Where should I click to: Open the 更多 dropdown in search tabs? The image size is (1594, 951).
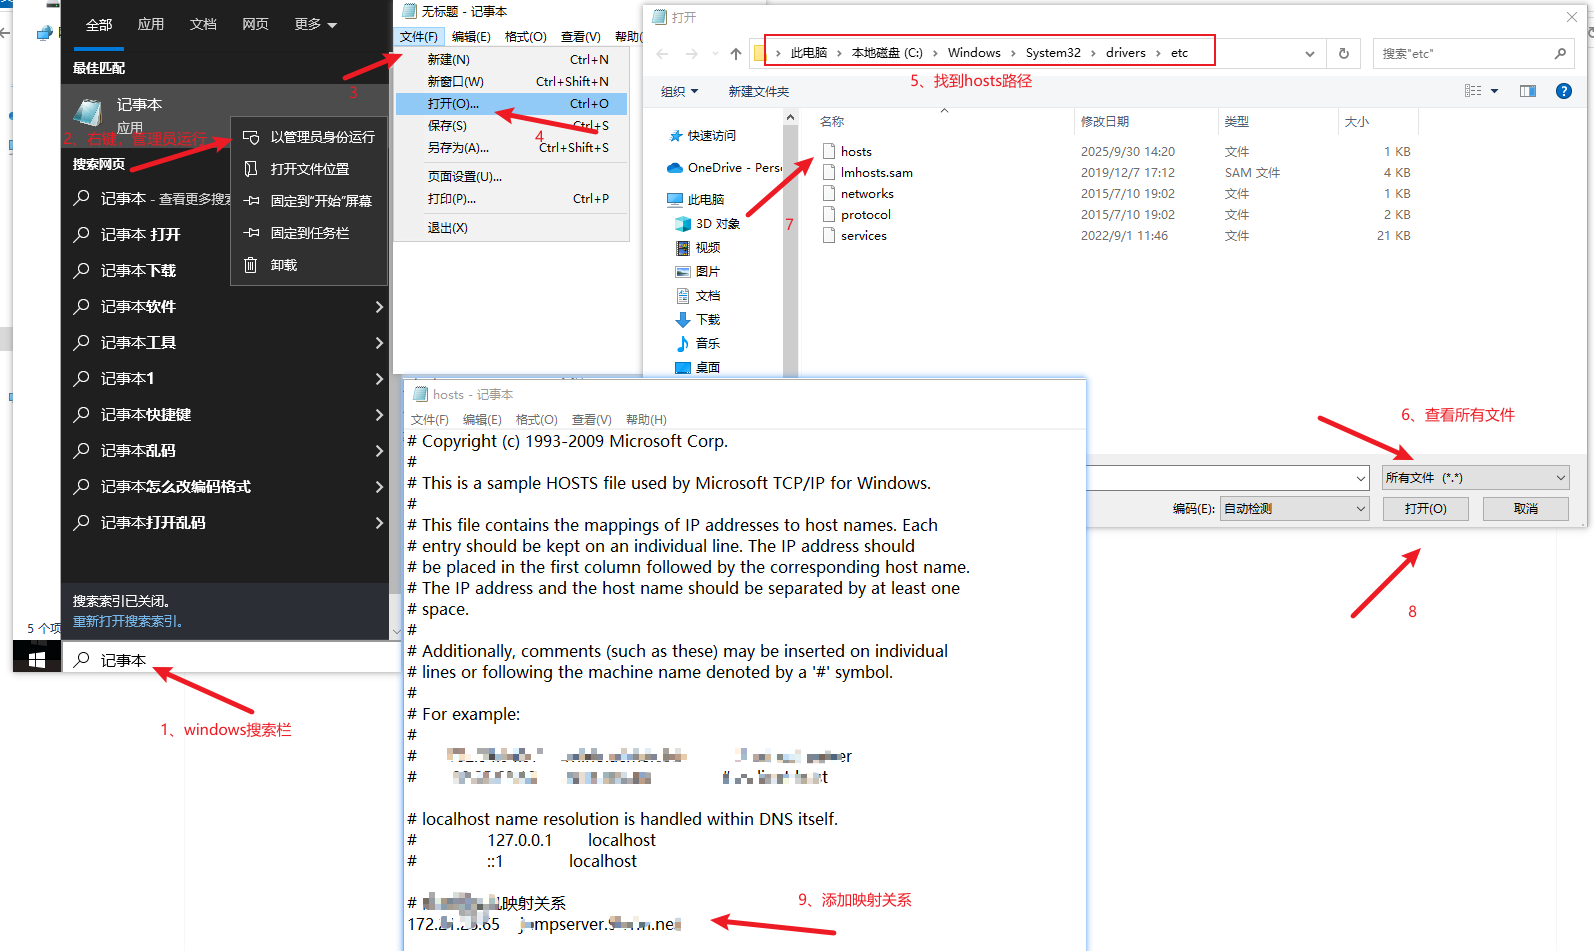[315, 24]
